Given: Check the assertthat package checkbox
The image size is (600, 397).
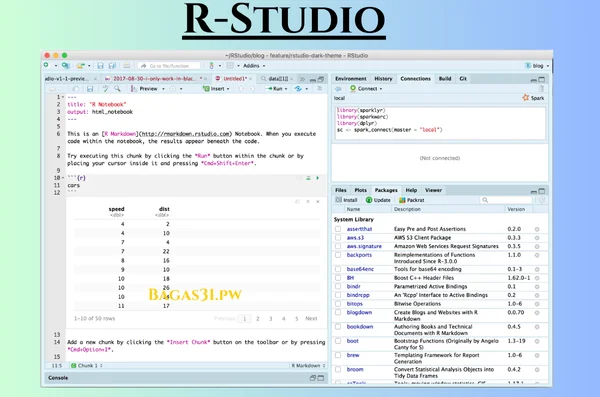Looking at the screenshot, I should pyautogui.click(x=338, y=229).
